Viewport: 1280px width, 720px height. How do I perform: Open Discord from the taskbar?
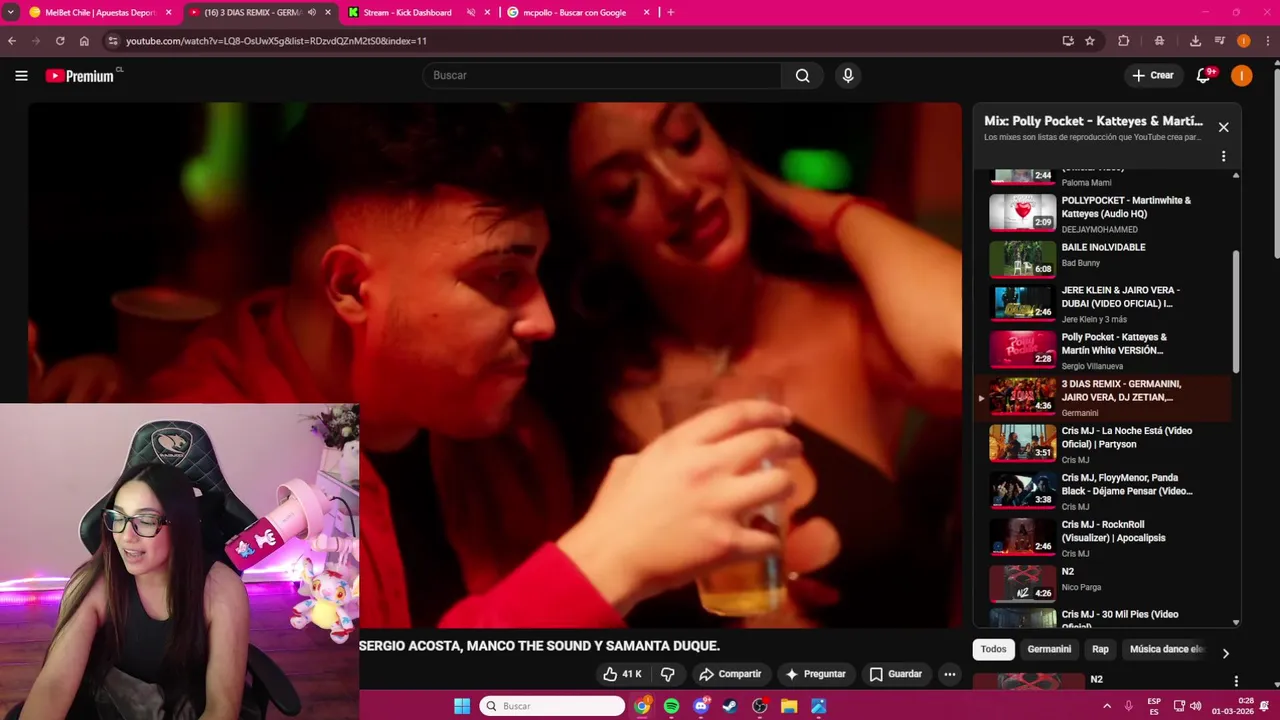pos(701,706)
